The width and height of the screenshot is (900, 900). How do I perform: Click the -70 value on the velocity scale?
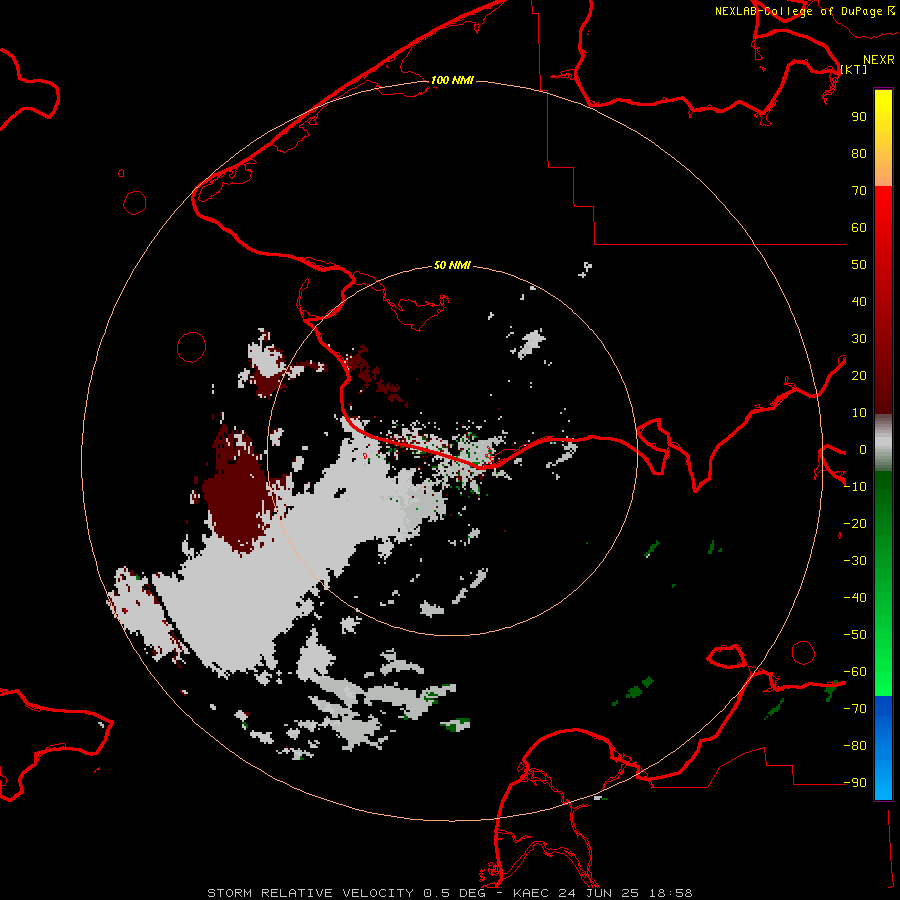(x=855, y=709)
